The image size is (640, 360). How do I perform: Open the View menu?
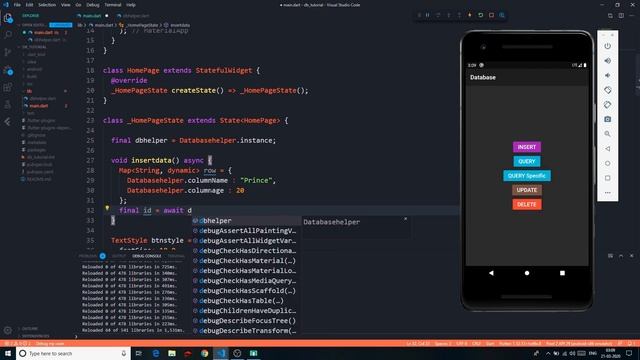click(66, 5)
